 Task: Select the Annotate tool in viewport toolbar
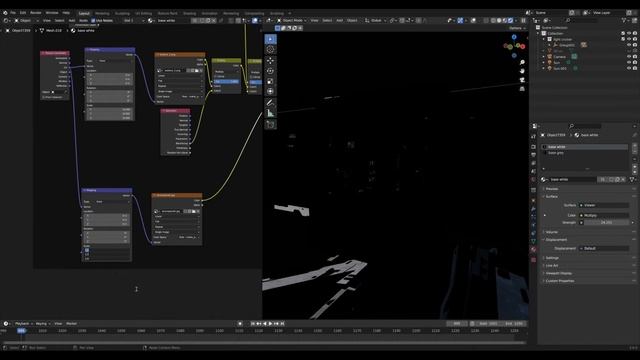point(270,103)
